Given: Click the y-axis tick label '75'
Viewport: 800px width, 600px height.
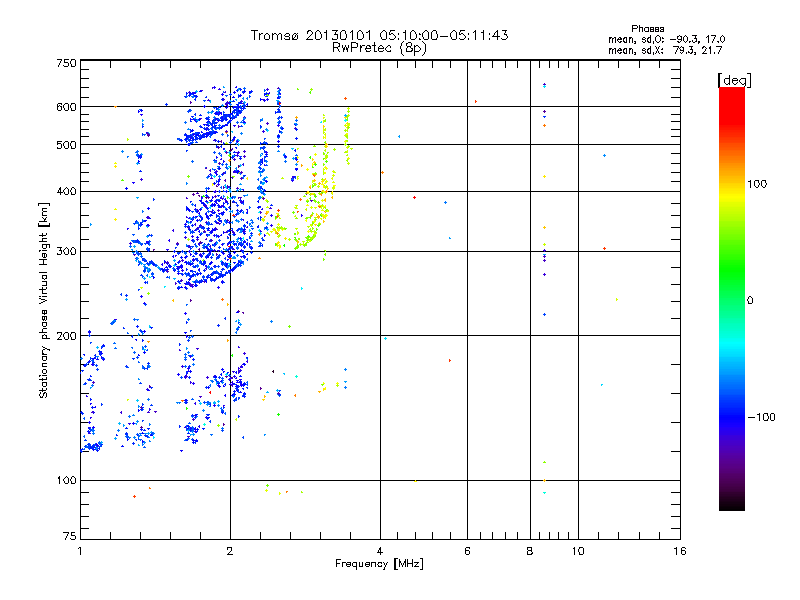Looking at the screenshot, I should [x=70, y=536].
